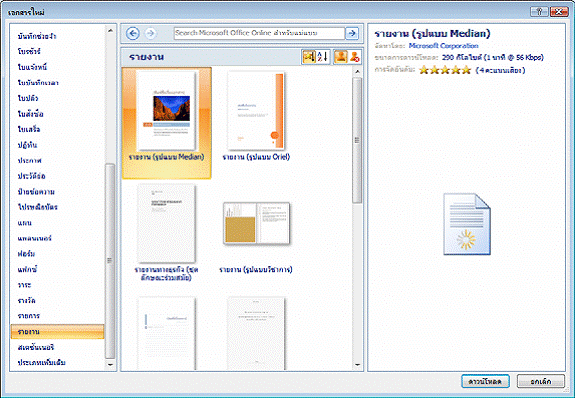The width and height of the screenshot is (575, 398).
Task: Select รายงาน (รูปแบบ Median) template thumbnail
Action: [166, 123]
